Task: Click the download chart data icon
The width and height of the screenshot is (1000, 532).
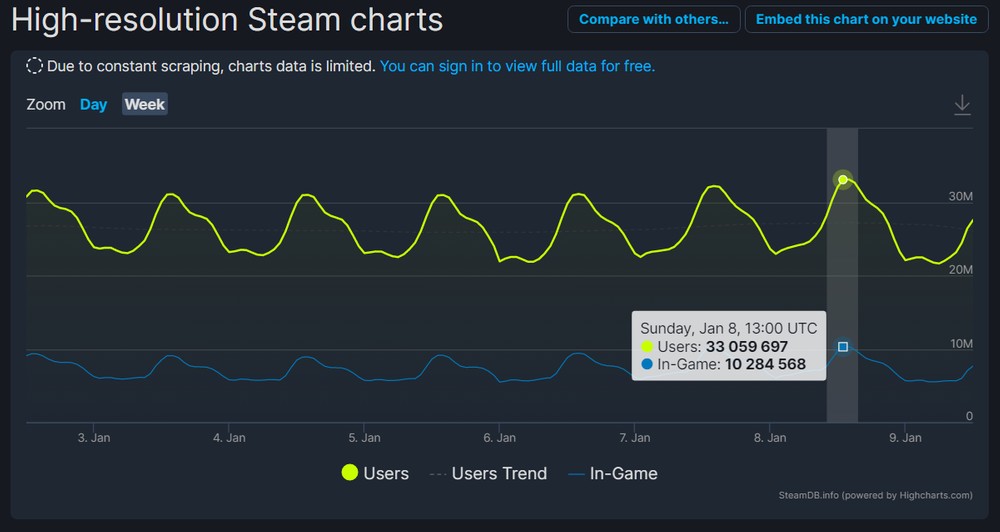Action: click(x=962, y=105)
